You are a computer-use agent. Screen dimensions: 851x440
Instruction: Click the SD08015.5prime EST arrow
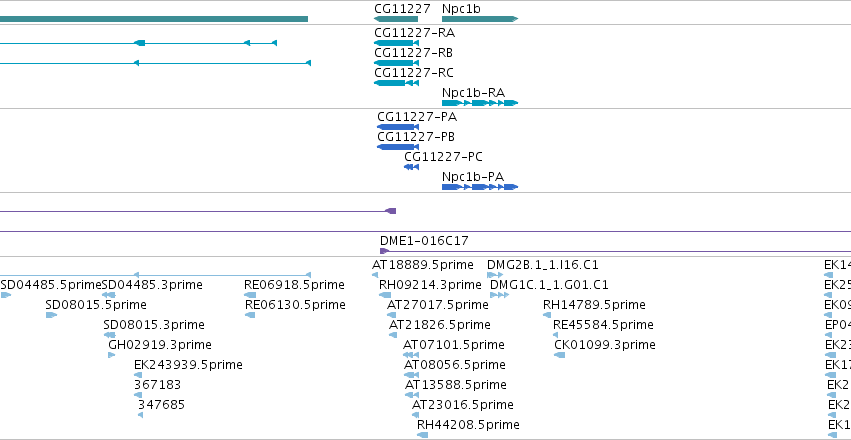click(x=52, y=315)
